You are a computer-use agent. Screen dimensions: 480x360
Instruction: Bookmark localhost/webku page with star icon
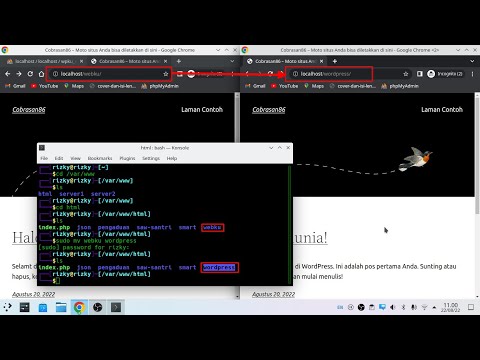[x=166, y=74]
